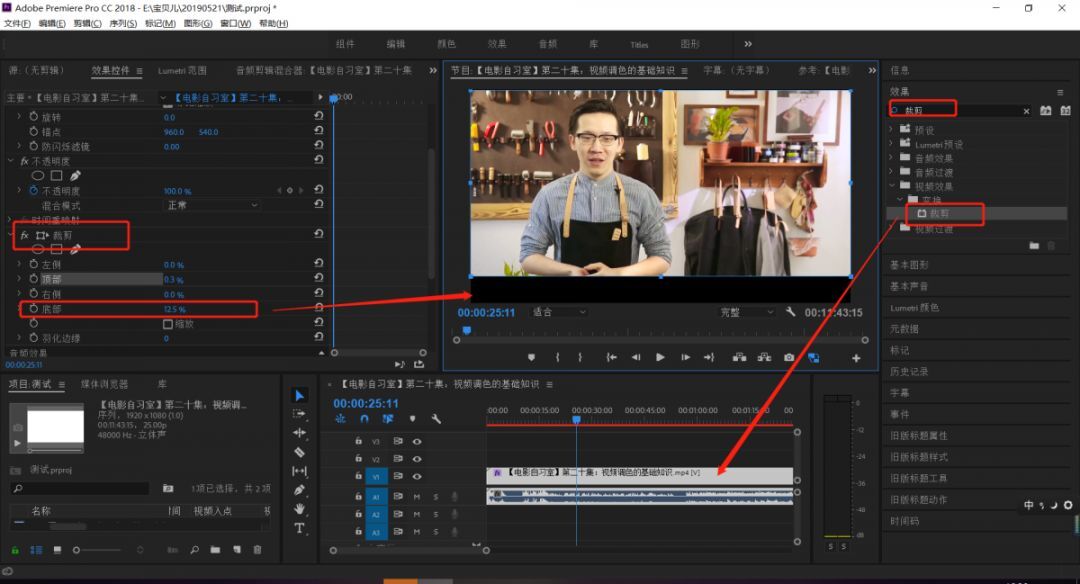The height and width of the screenshot is (584, 1080).
Task: Switch to the Lumetri 范围 tab
Action: coord(182,71)
